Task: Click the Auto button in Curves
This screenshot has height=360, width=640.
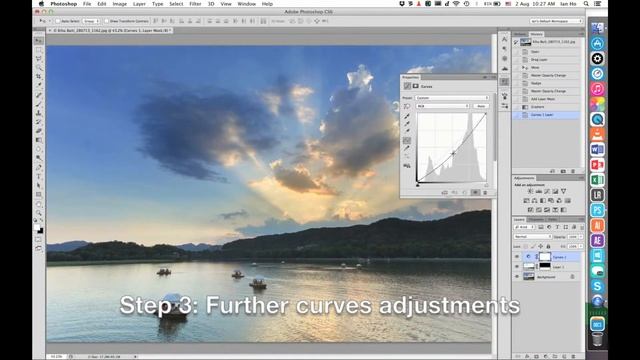Action: tap(481, 106)
